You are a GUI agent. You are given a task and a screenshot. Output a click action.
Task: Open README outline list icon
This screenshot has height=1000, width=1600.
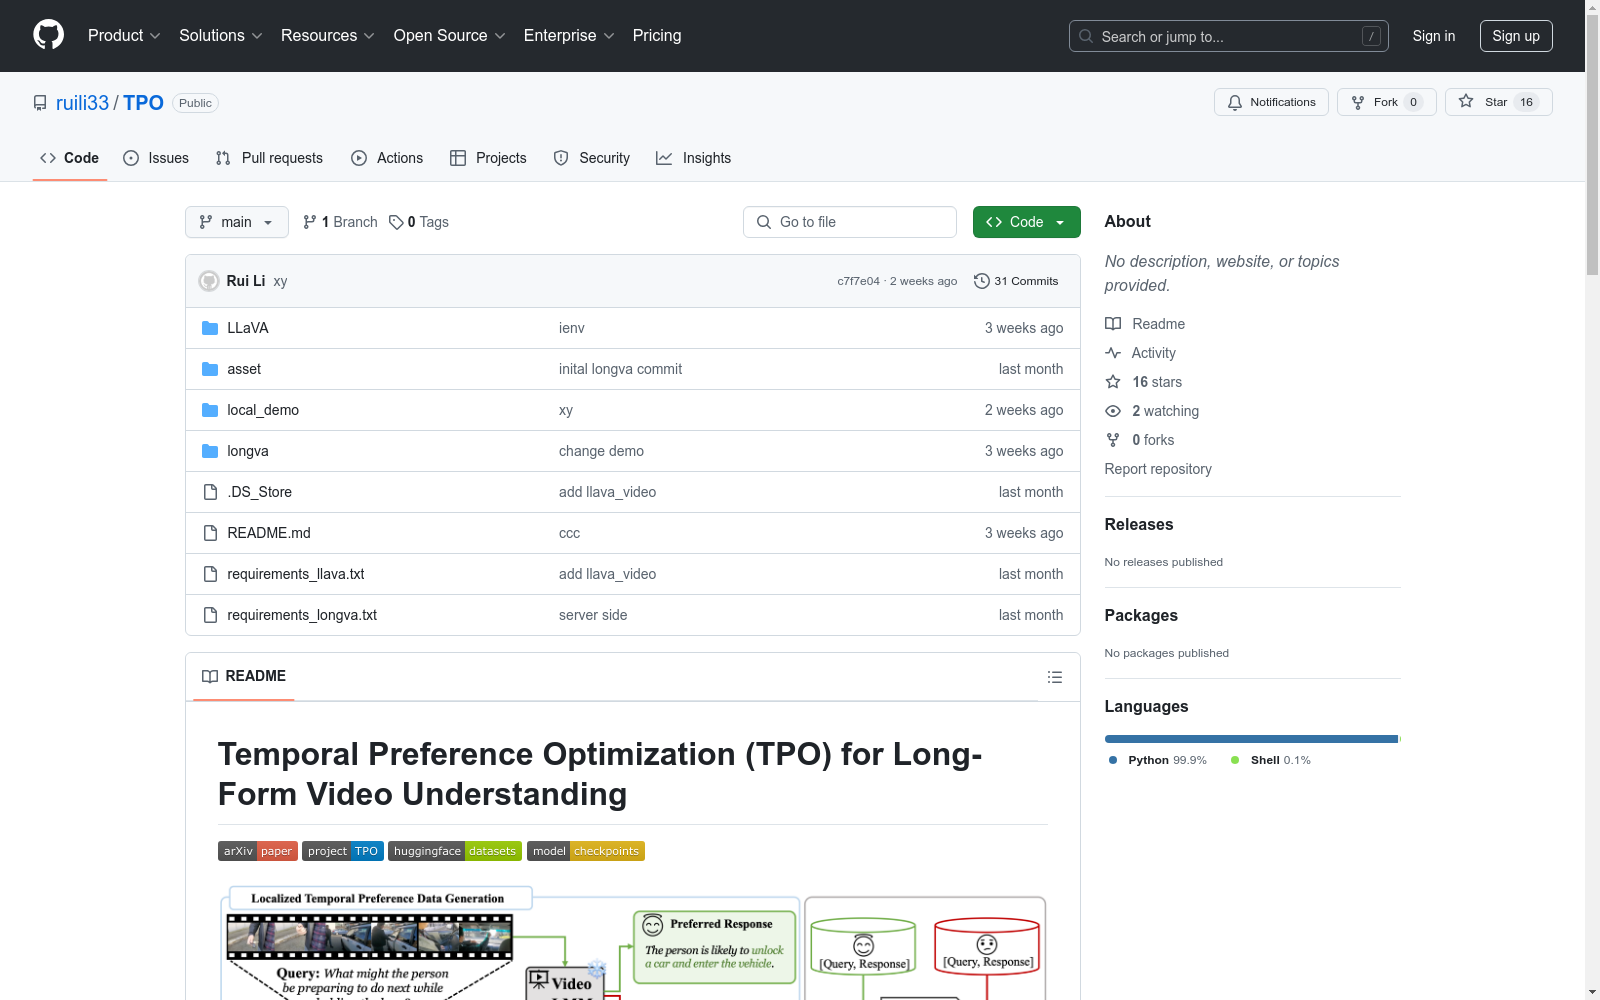1055,677
